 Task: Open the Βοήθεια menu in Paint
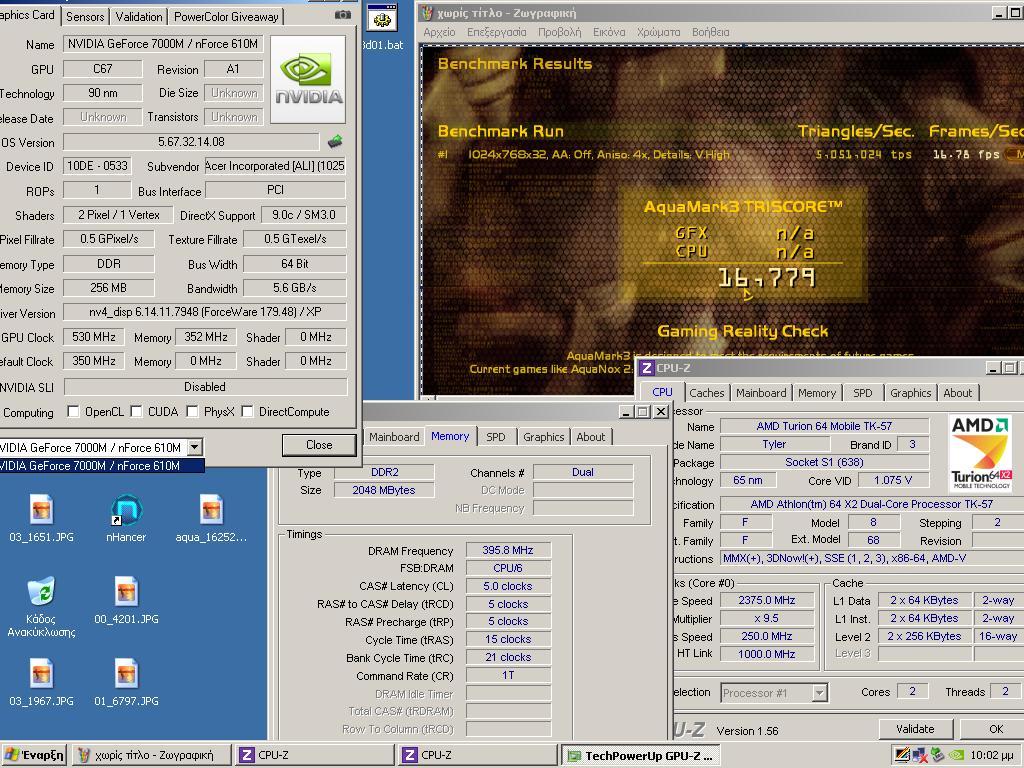coord(711,32)
